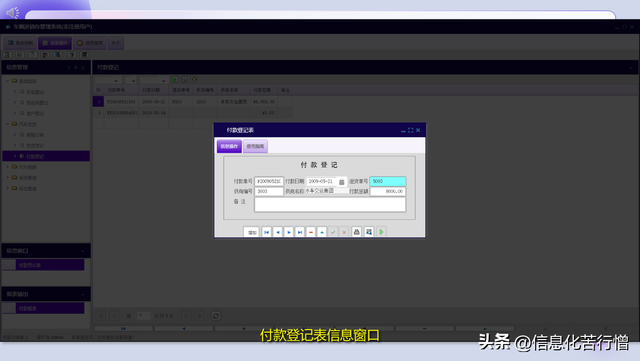Click the 付款金额 field showing 8000.00

(x=388, y=191)
